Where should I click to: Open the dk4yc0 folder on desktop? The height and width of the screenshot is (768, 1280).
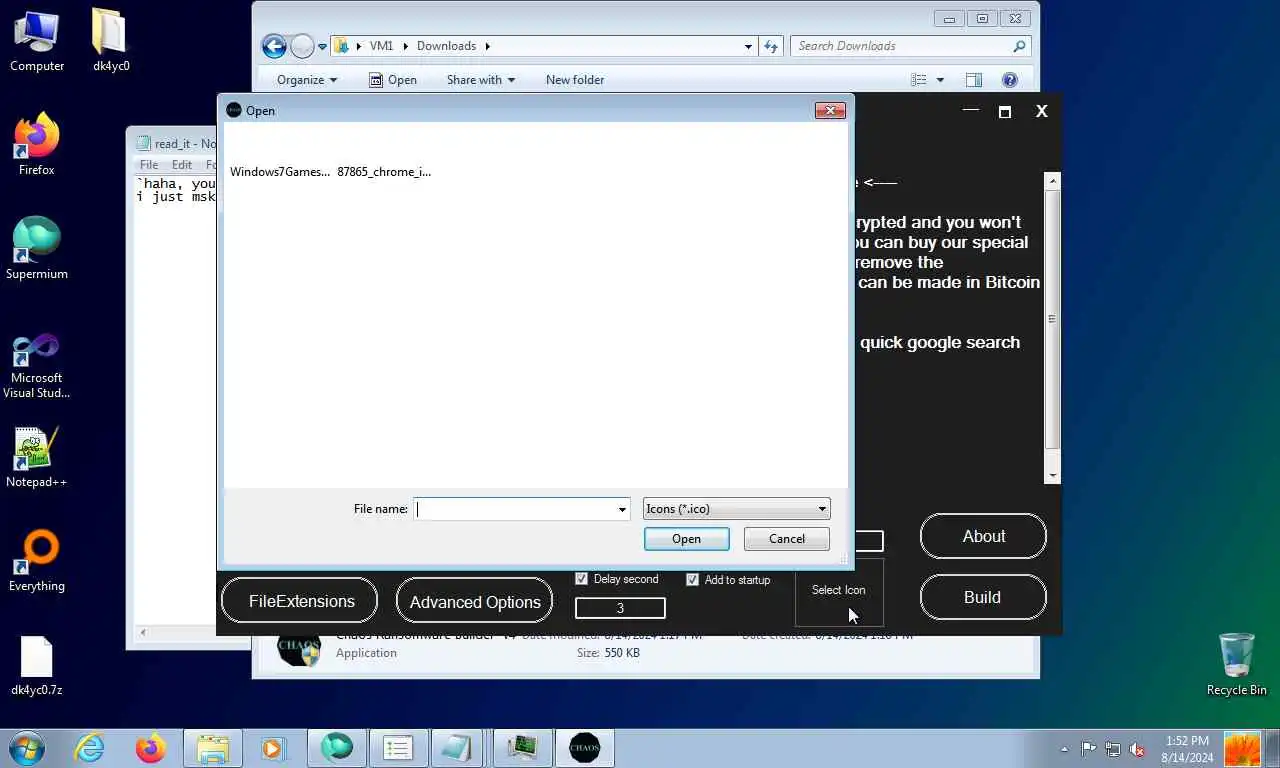111,41
